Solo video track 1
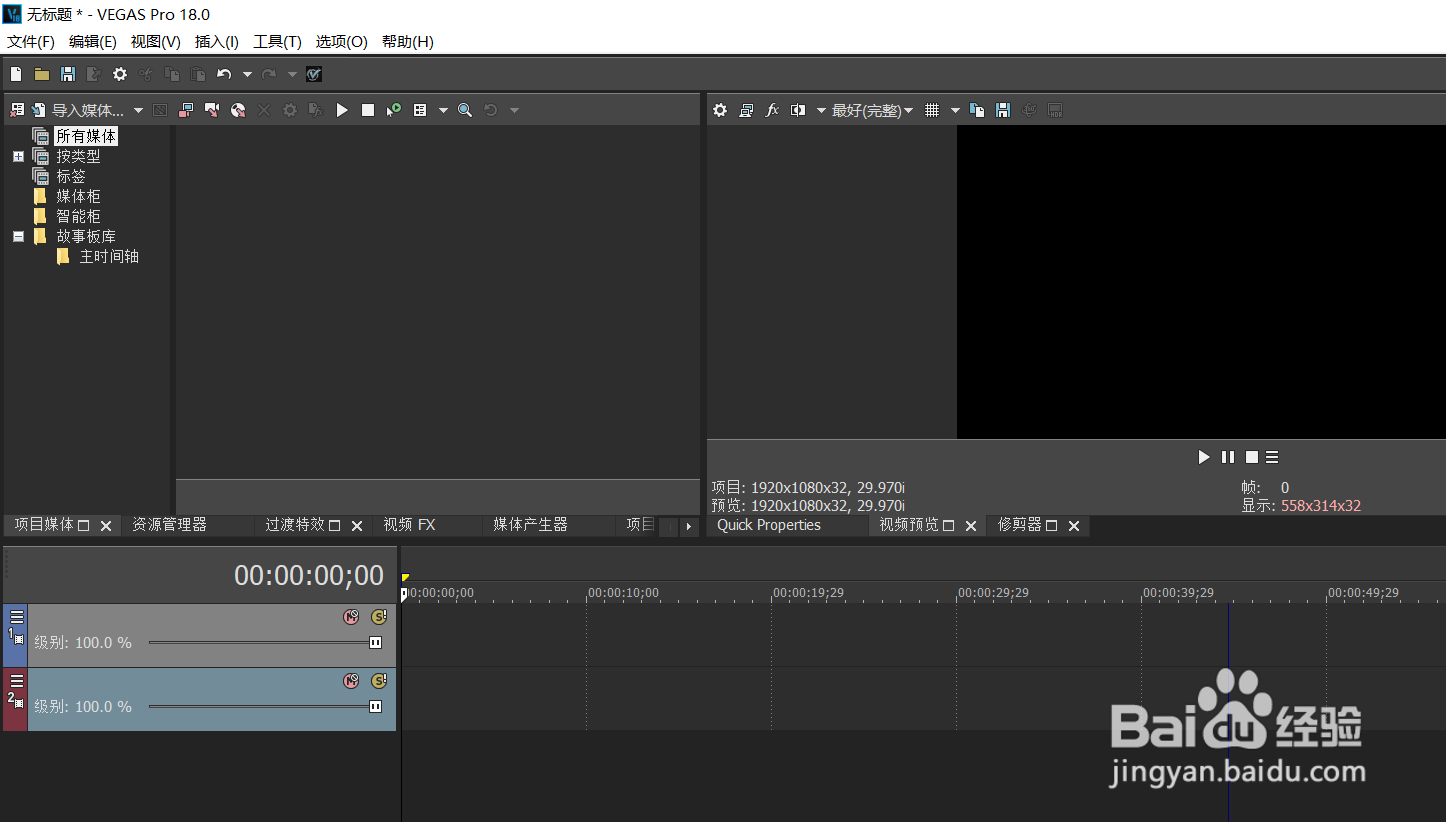 click(x=379, y=617)
